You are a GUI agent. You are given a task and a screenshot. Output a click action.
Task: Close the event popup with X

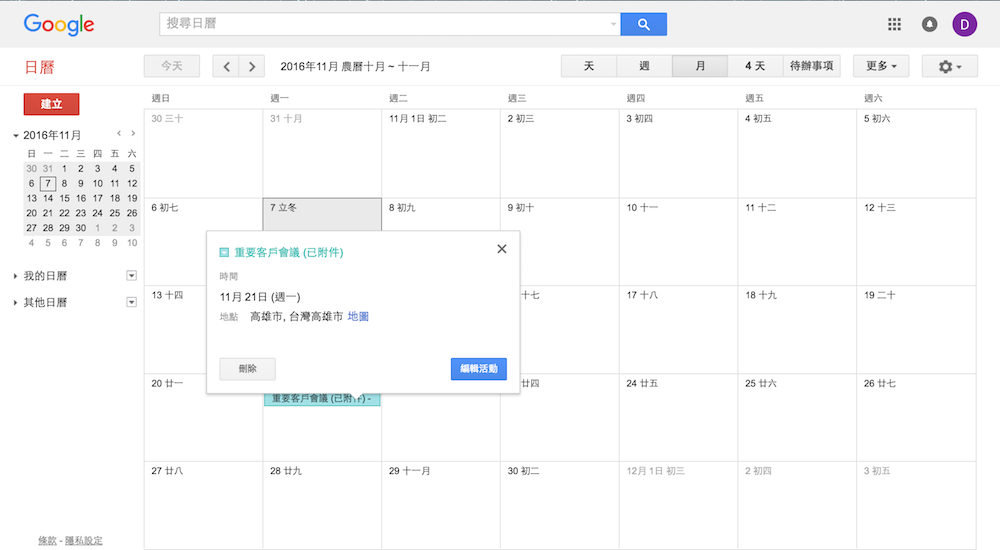[502, 249]
